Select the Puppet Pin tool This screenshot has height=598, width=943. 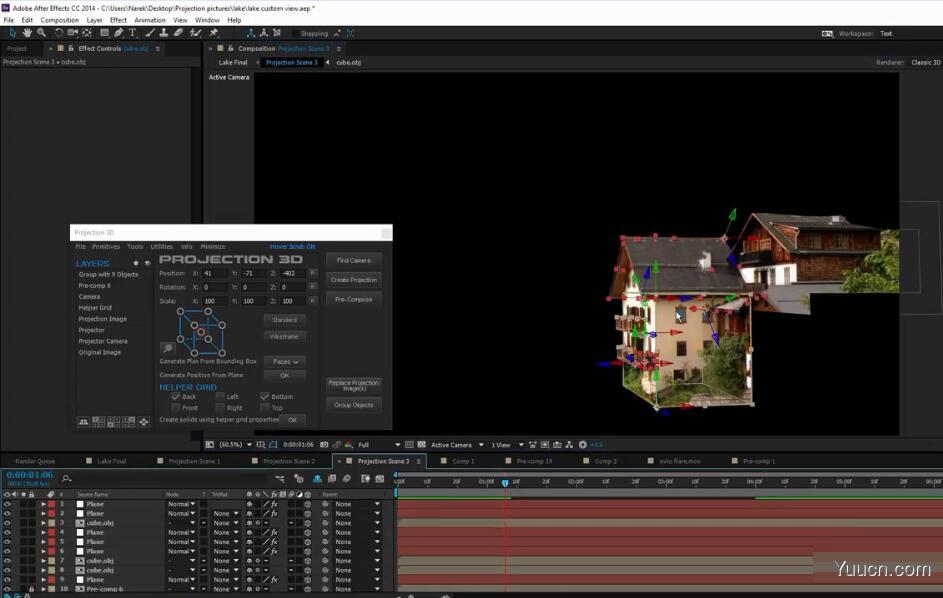click(213, 33)
